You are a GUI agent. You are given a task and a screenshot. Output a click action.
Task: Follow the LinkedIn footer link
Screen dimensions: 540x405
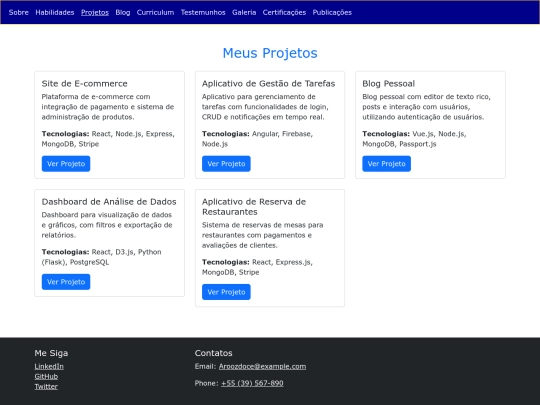[x=49, y=366]
